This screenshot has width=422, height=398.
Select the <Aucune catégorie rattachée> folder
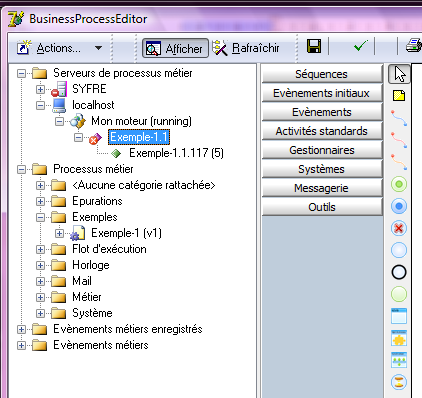tap(144, 185)
